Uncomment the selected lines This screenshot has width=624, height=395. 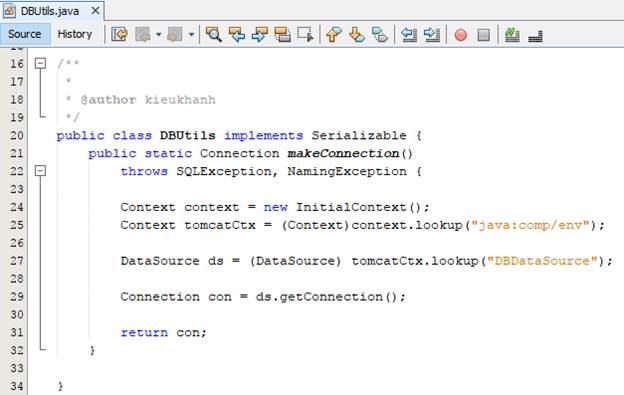[x=535, y=36]
